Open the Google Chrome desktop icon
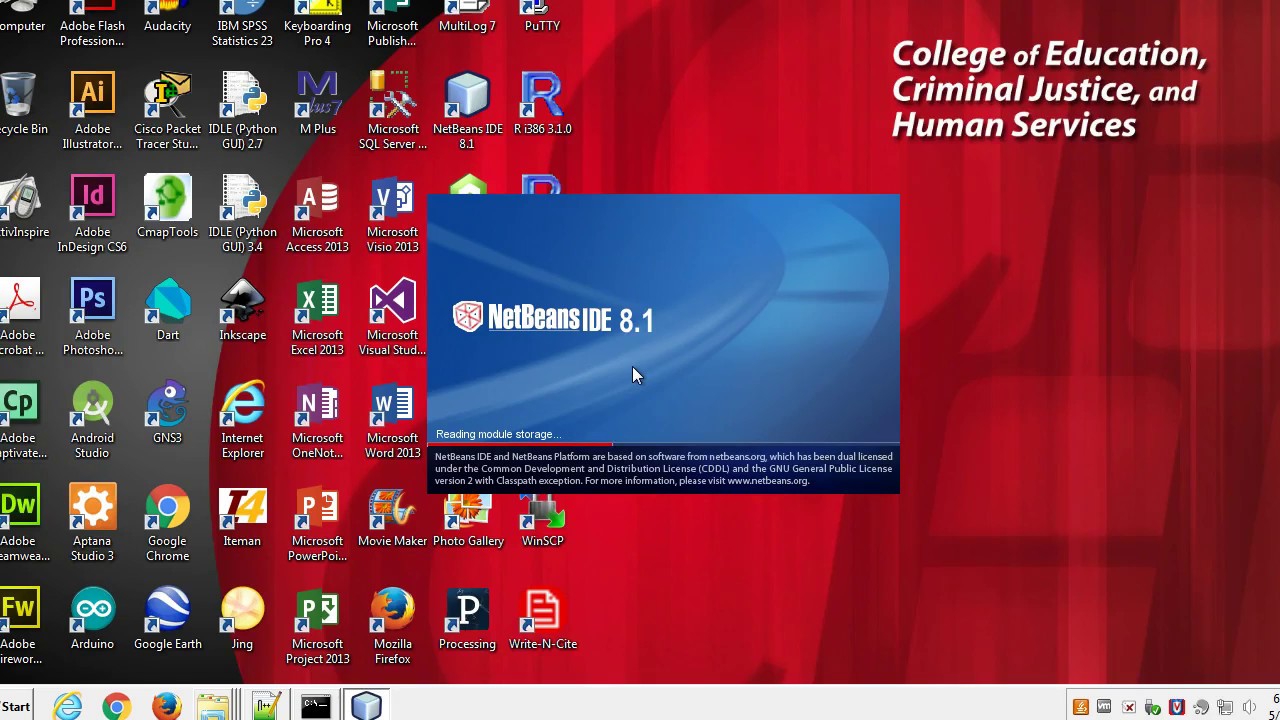This screenshot has height=720, width=1280. click(x=167, y=522)
